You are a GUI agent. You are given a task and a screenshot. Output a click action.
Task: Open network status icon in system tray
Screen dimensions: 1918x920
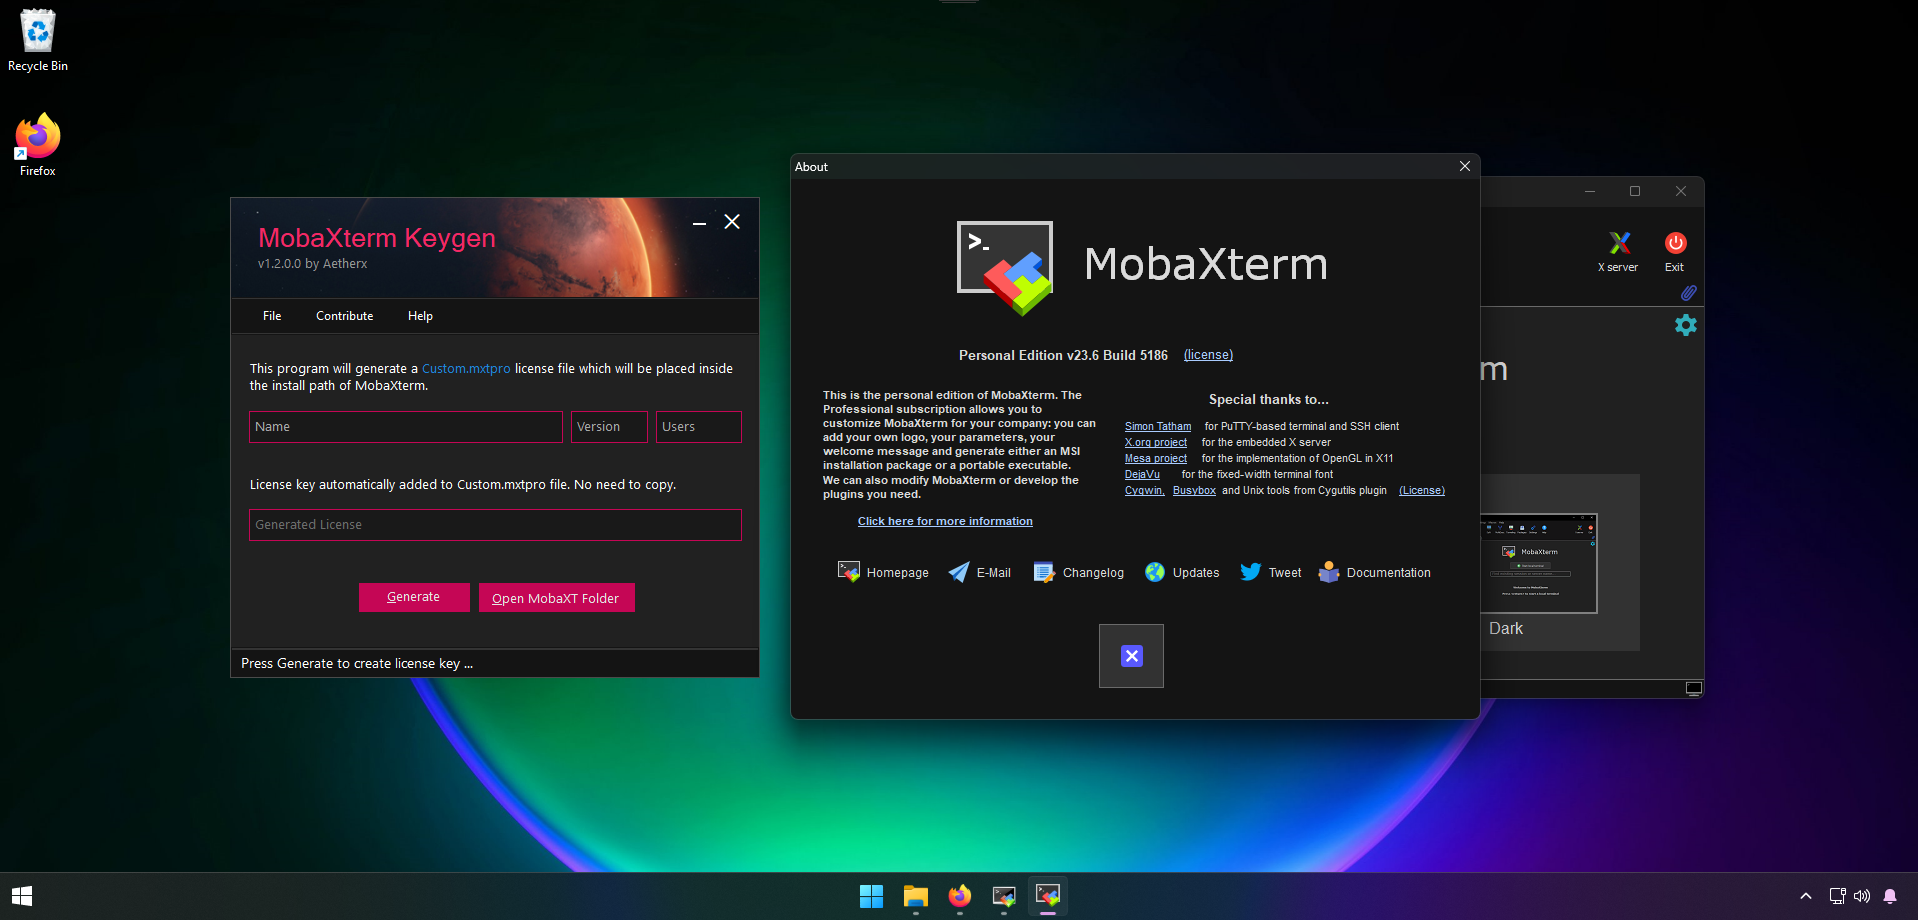coord(1837,896)
